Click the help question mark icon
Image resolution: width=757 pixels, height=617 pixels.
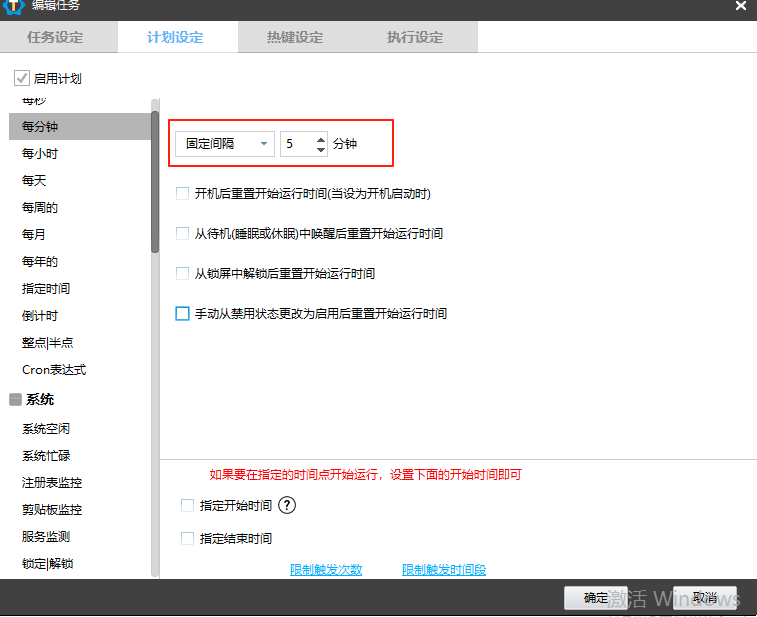(x=287, y=505)
